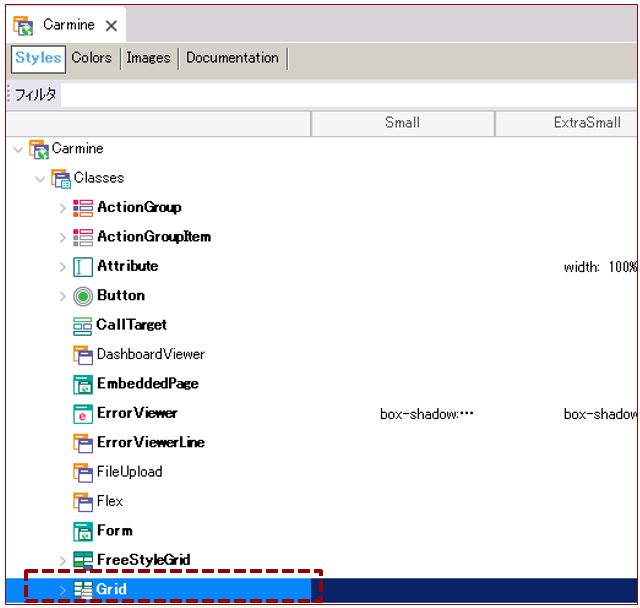This screenshot has width=640, height=608.
Task: Click the Classes folder icon
Action: click(x=61, y=179)
